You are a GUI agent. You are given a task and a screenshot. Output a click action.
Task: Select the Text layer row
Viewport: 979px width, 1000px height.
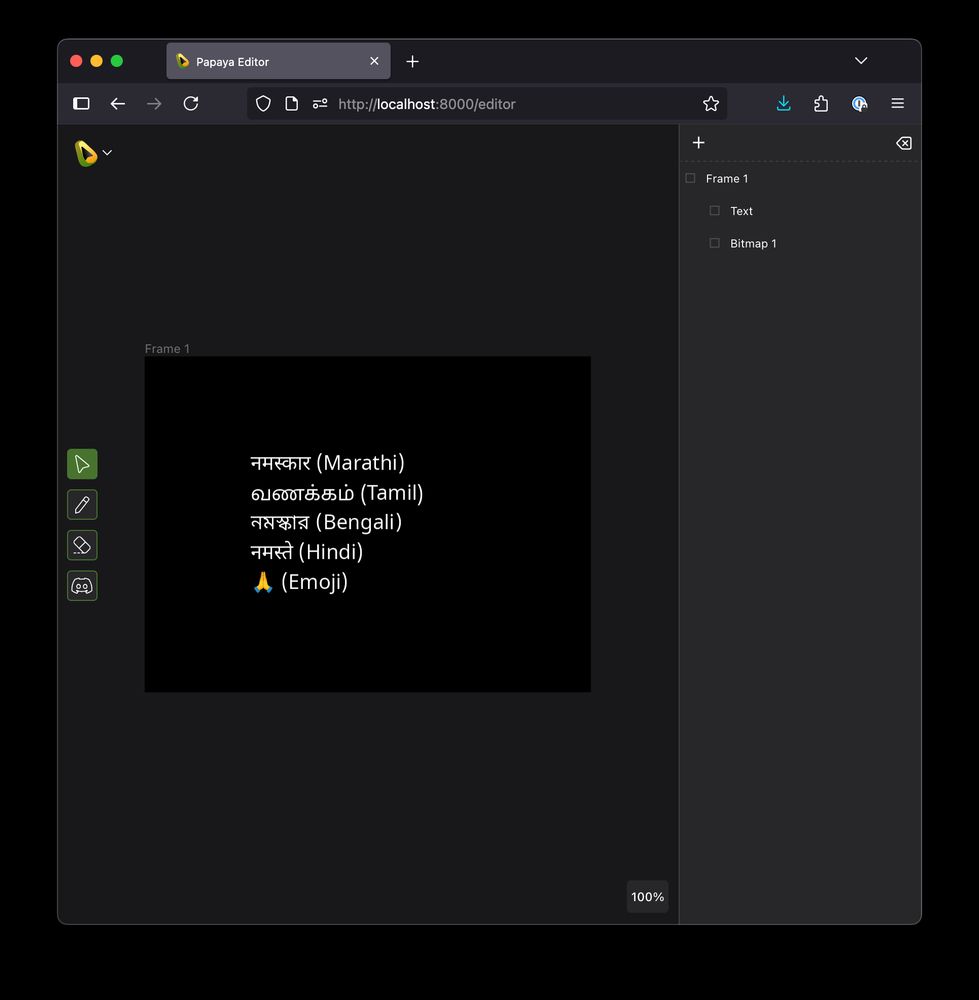(x=800, y=211)
